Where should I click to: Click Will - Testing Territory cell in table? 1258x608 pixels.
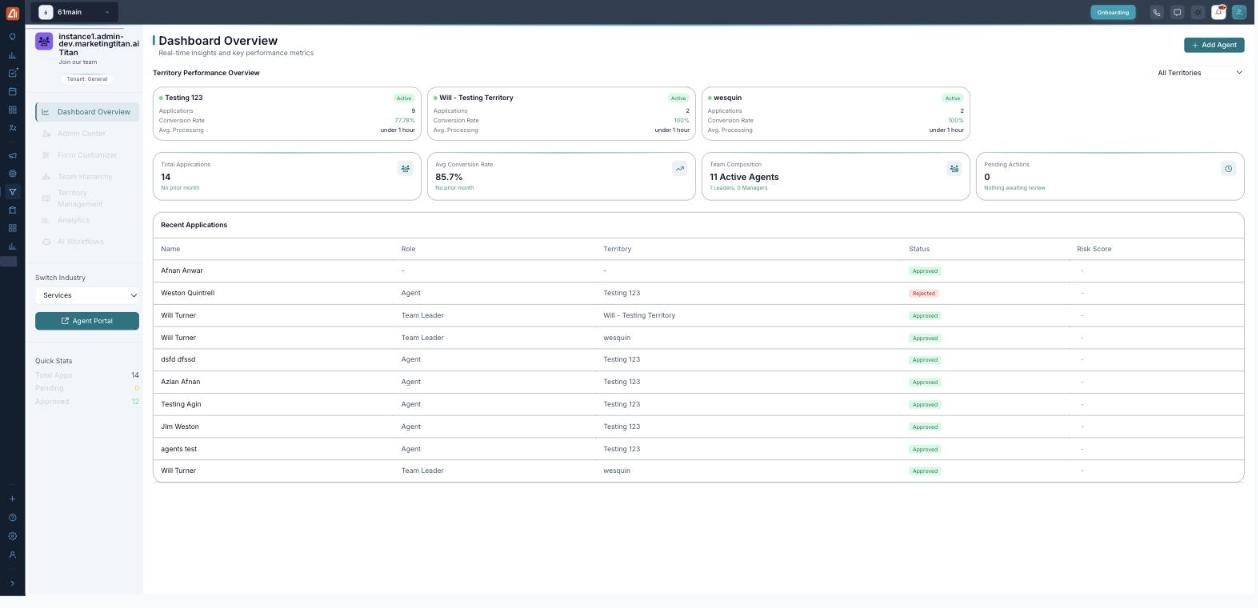(639, 315)
